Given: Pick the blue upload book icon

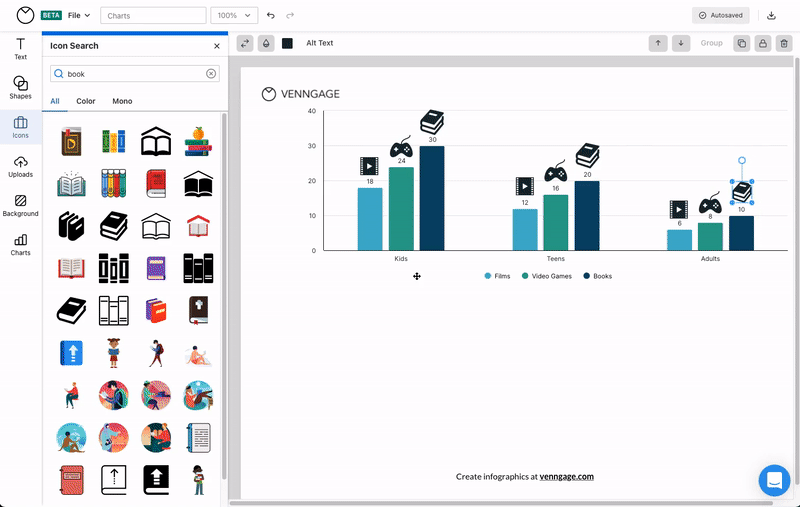Looking at the screenshot, I should tap(71, 352).
